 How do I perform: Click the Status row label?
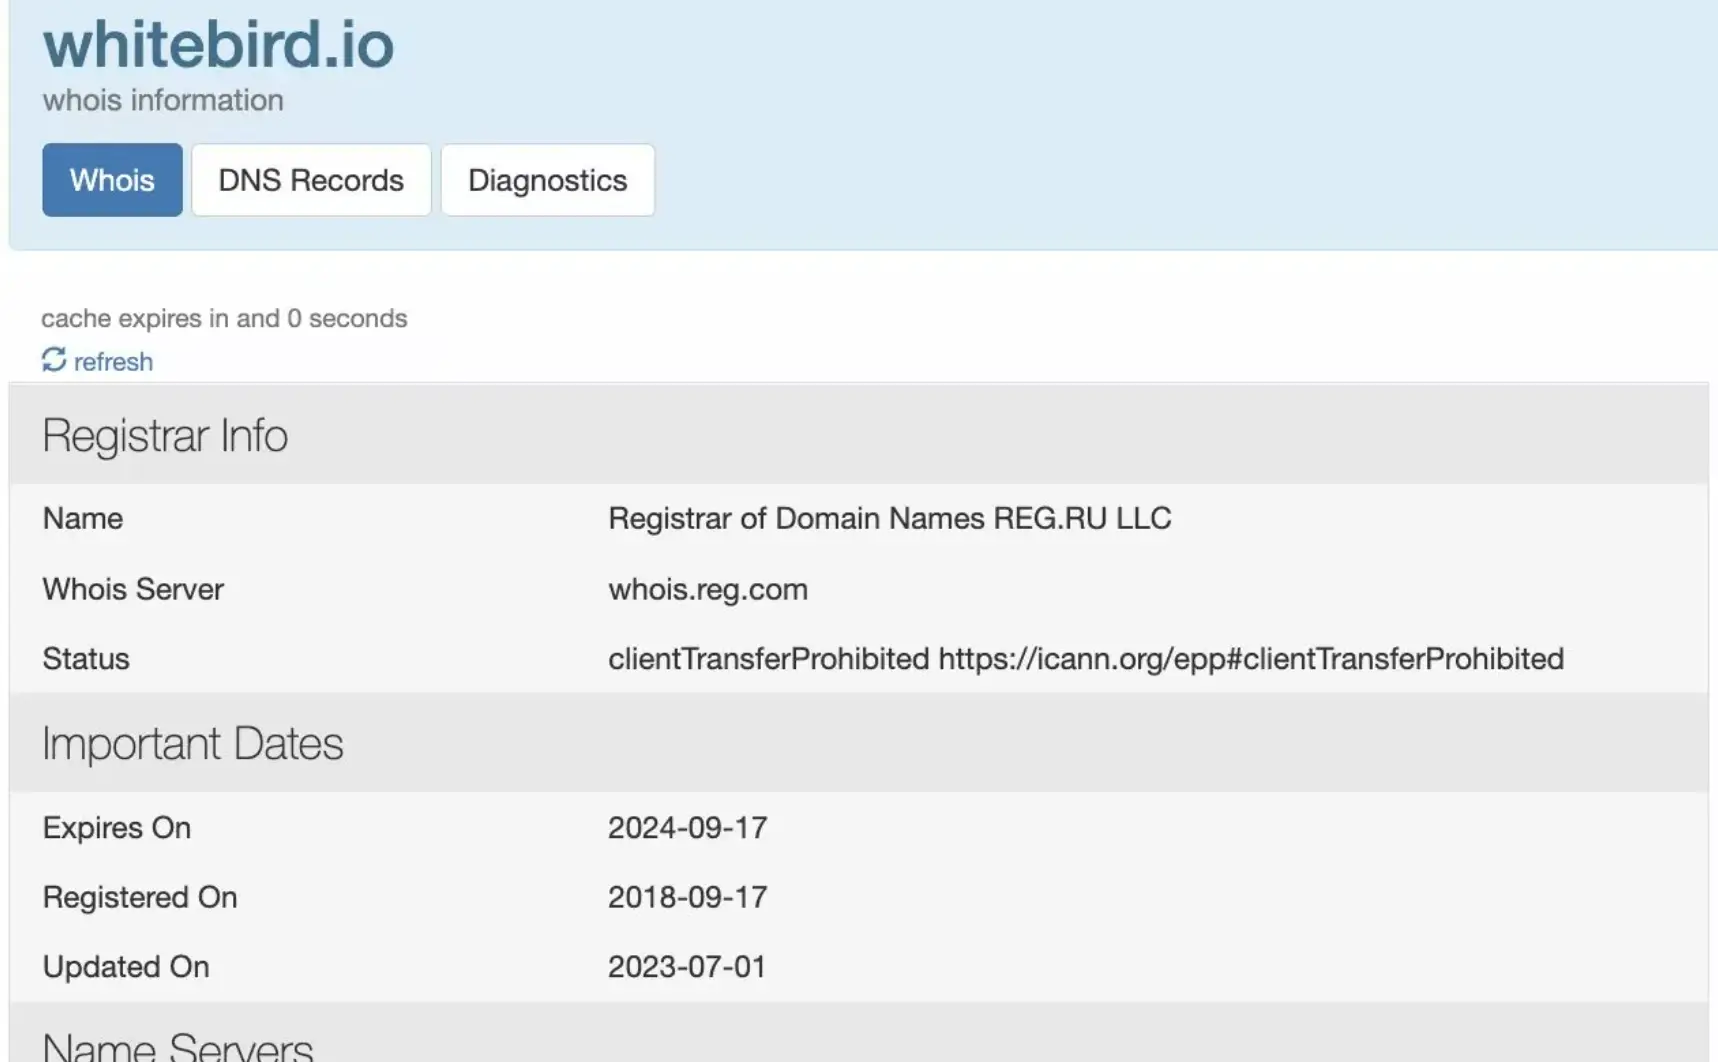(x=86, y=659)
